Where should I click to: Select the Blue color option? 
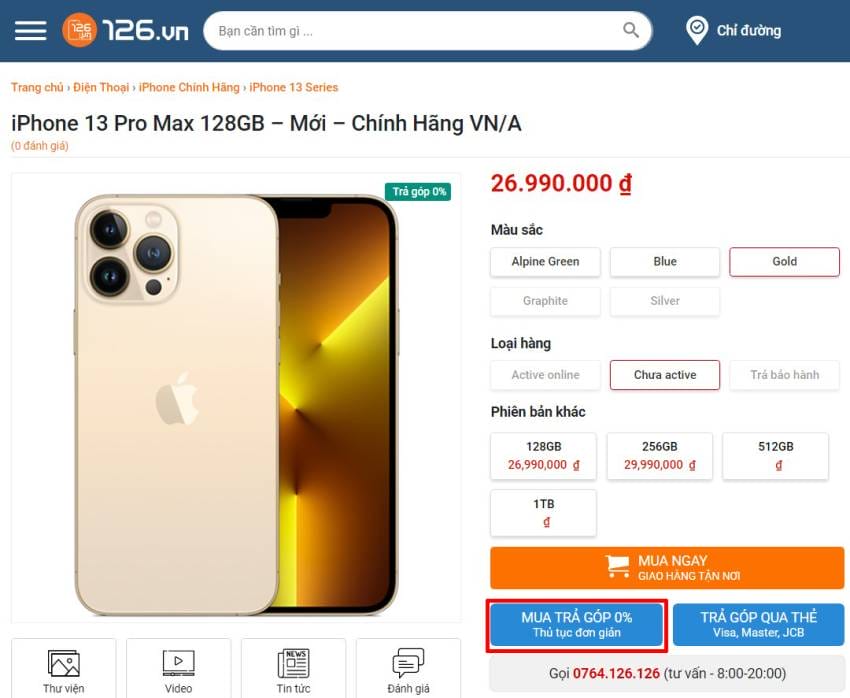[665, 262]
